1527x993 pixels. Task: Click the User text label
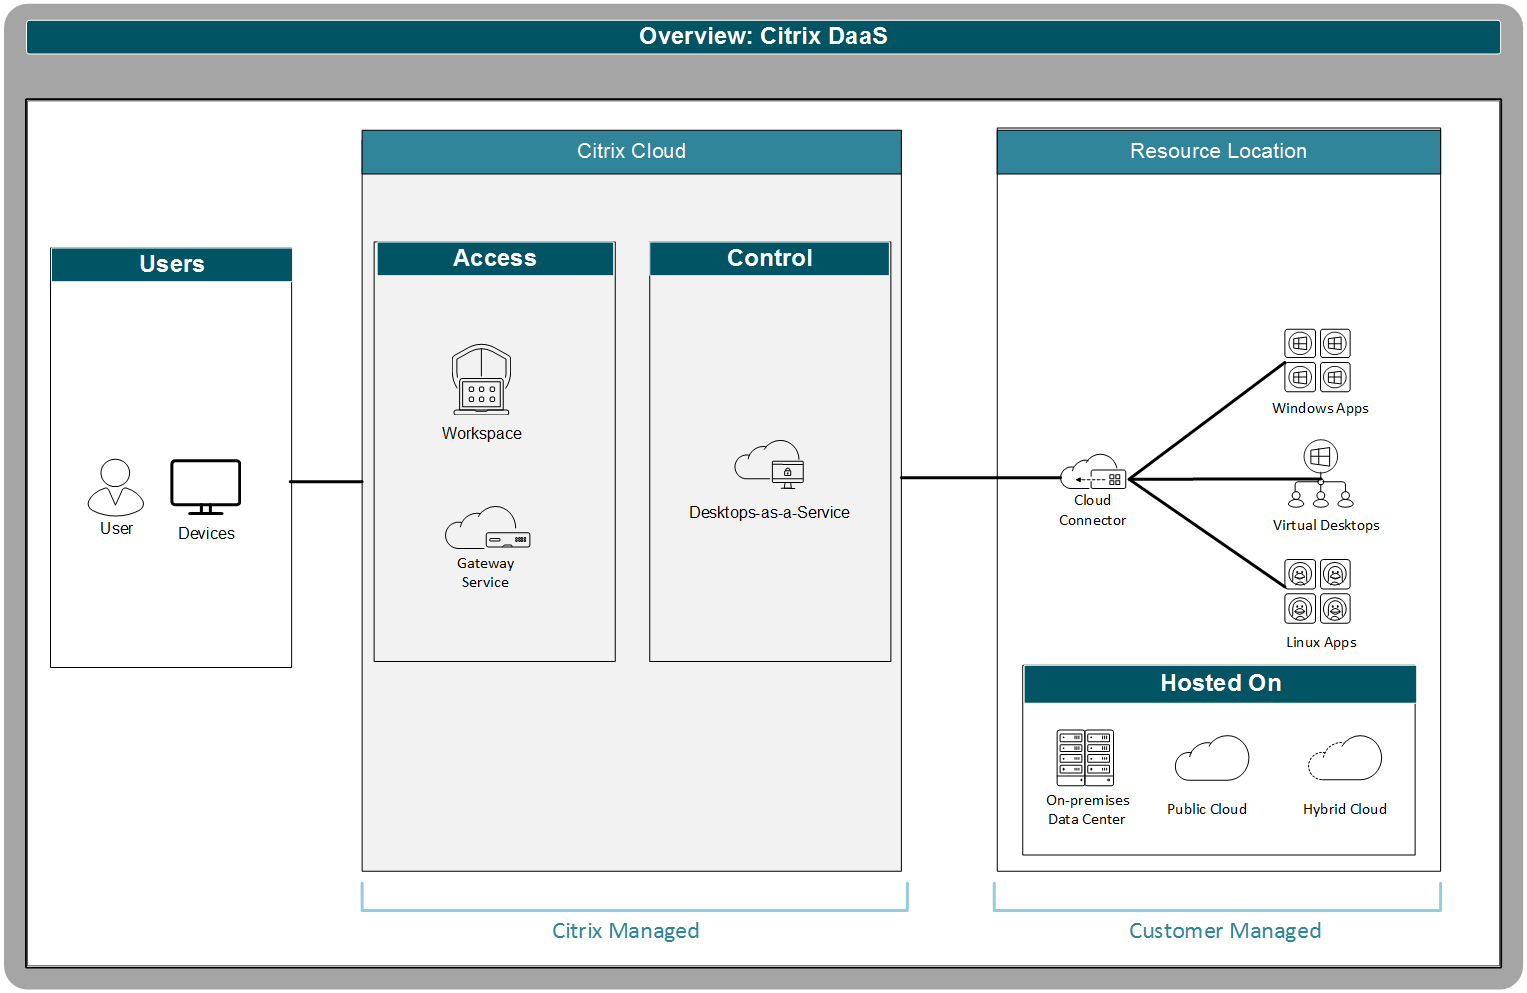[116, 529]
